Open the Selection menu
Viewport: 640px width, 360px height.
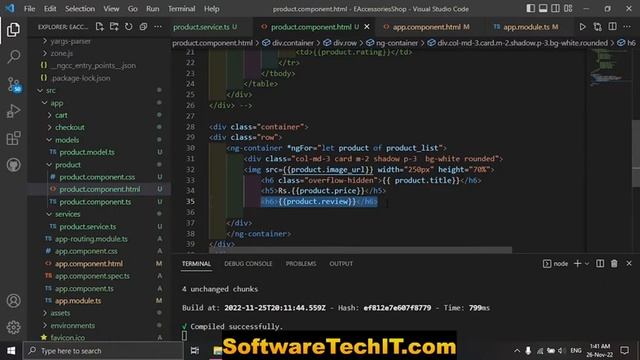tap(80, 9)
